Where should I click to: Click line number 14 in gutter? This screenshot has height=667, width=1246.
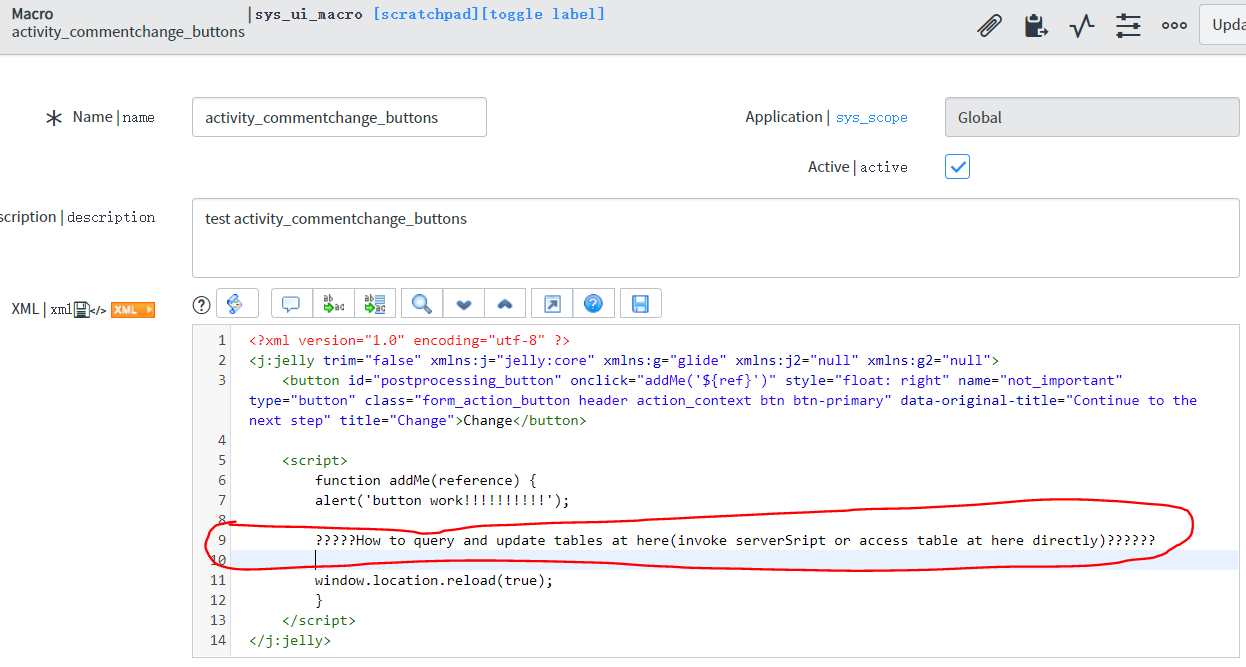click(219, 640)
